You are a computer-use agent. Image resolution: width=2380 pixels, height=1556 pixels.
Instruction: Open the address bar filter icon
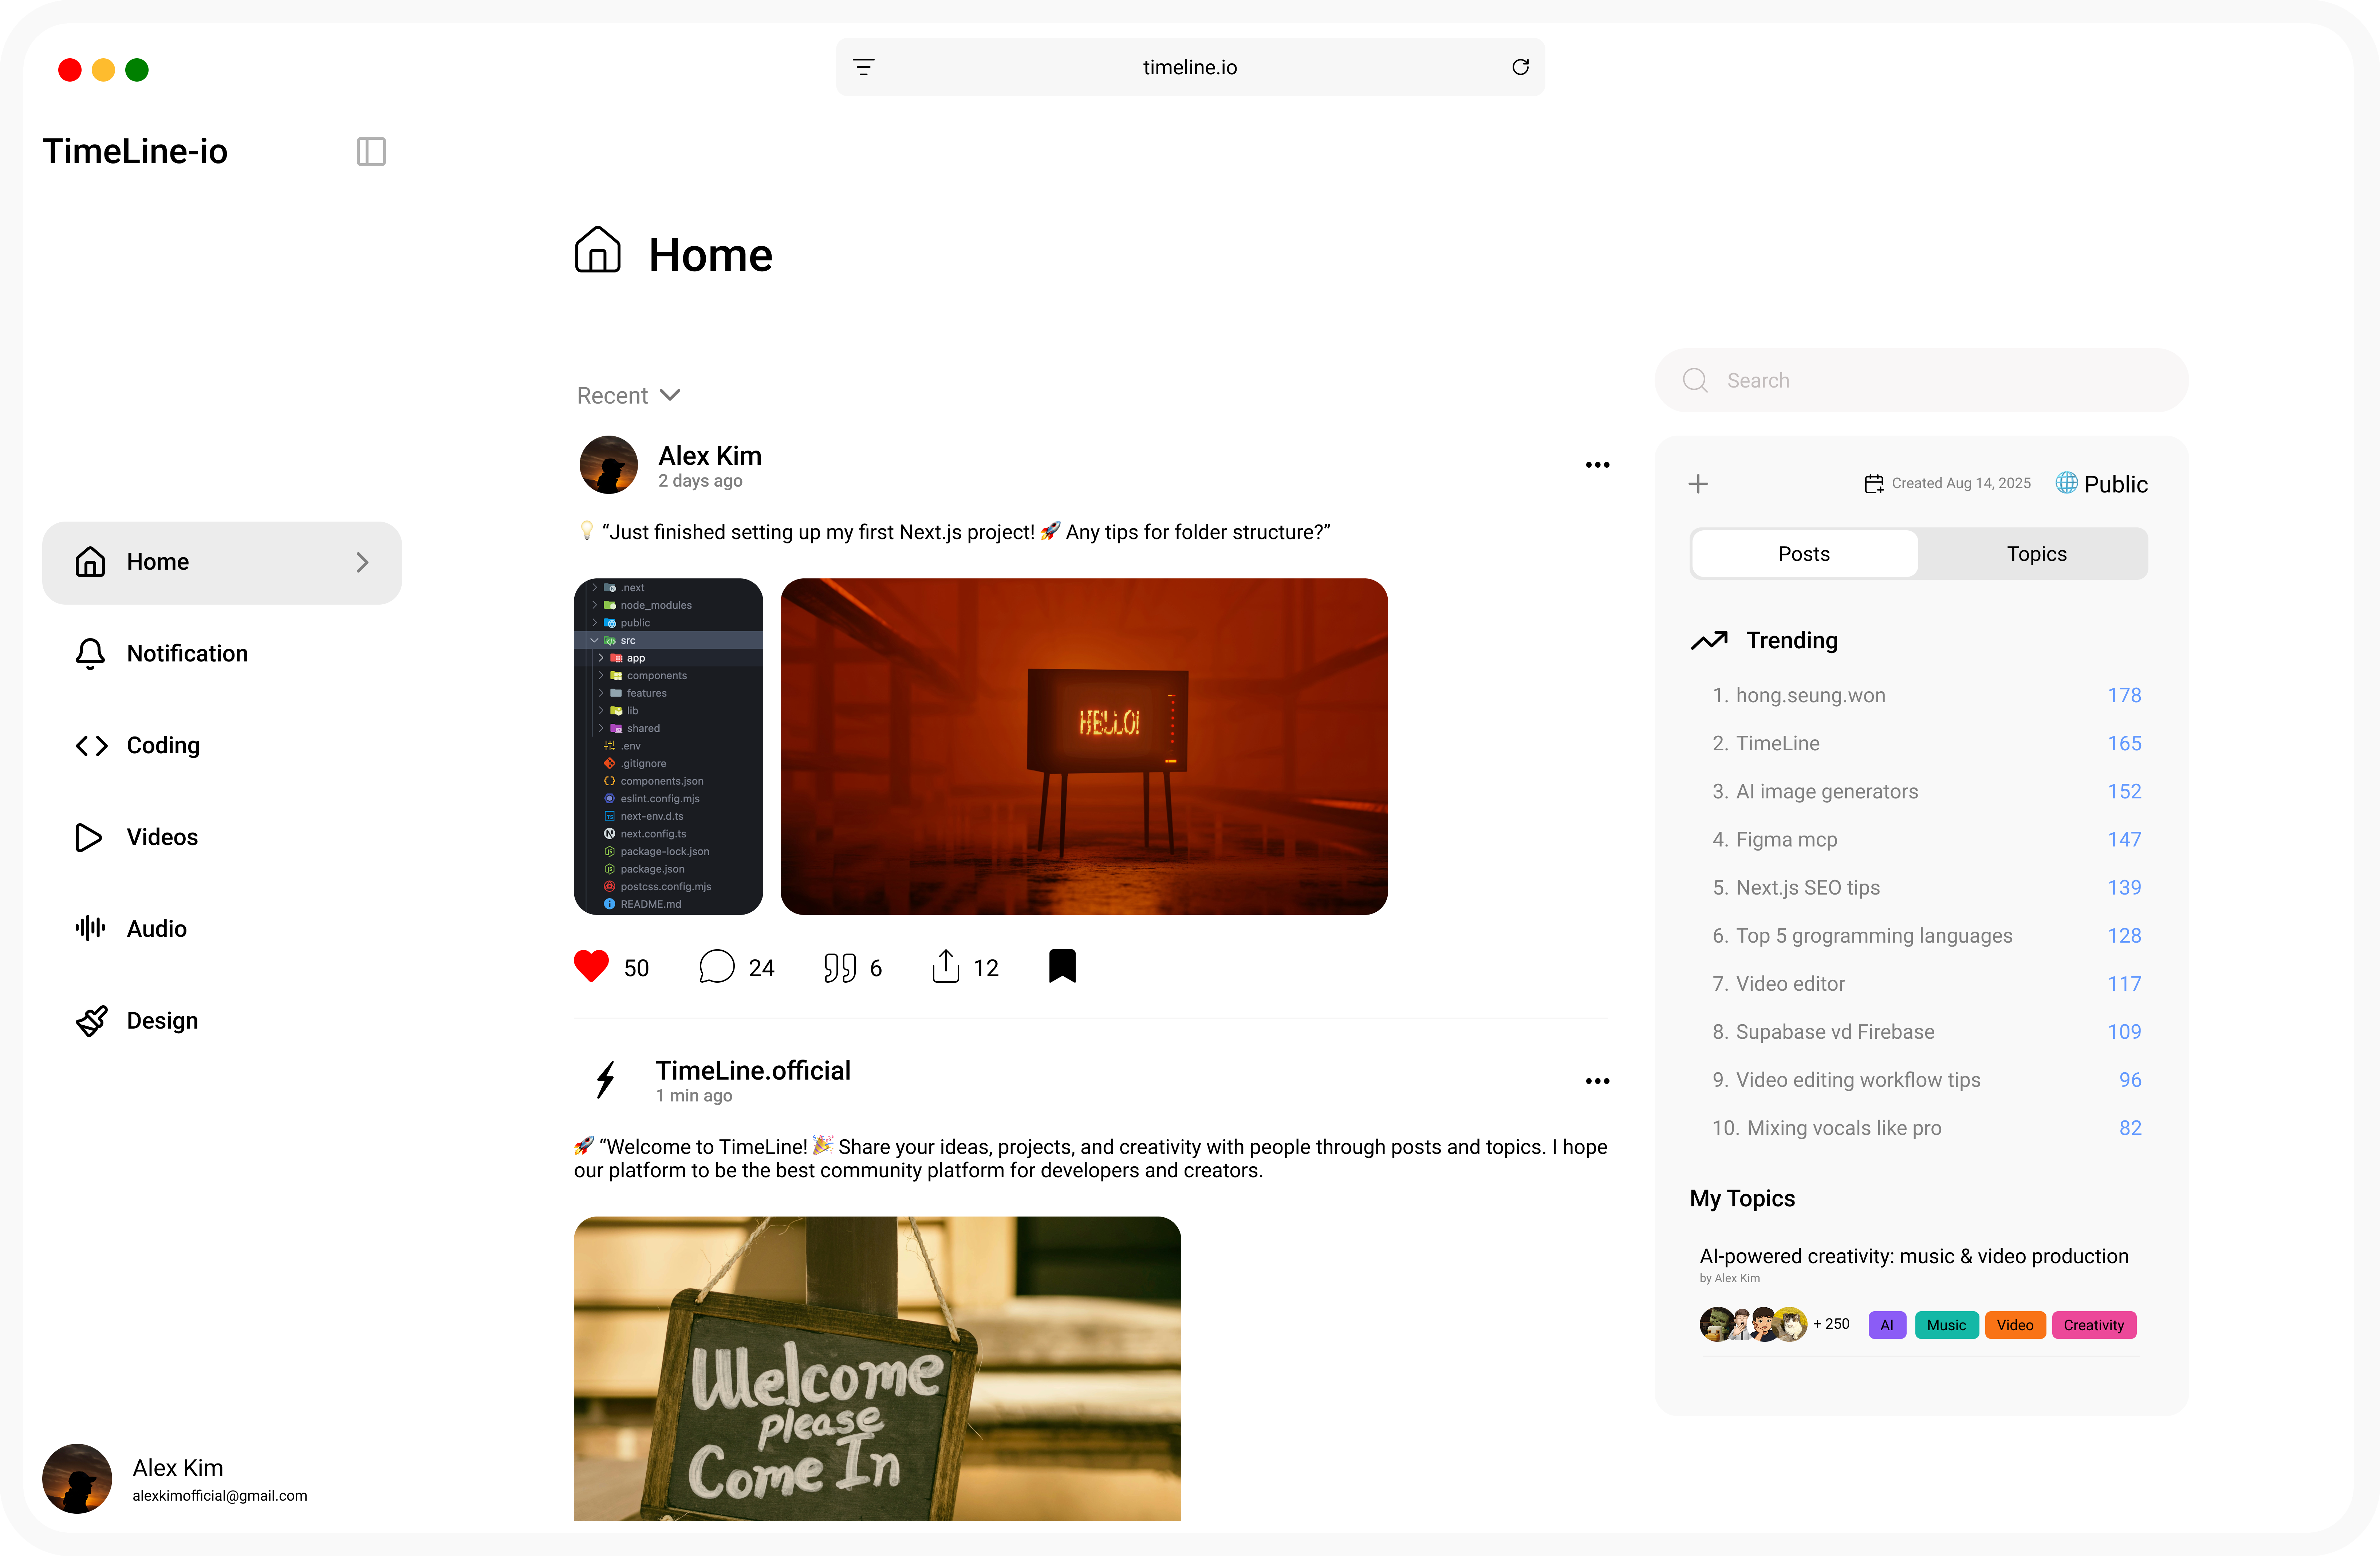tap(864, 67)
